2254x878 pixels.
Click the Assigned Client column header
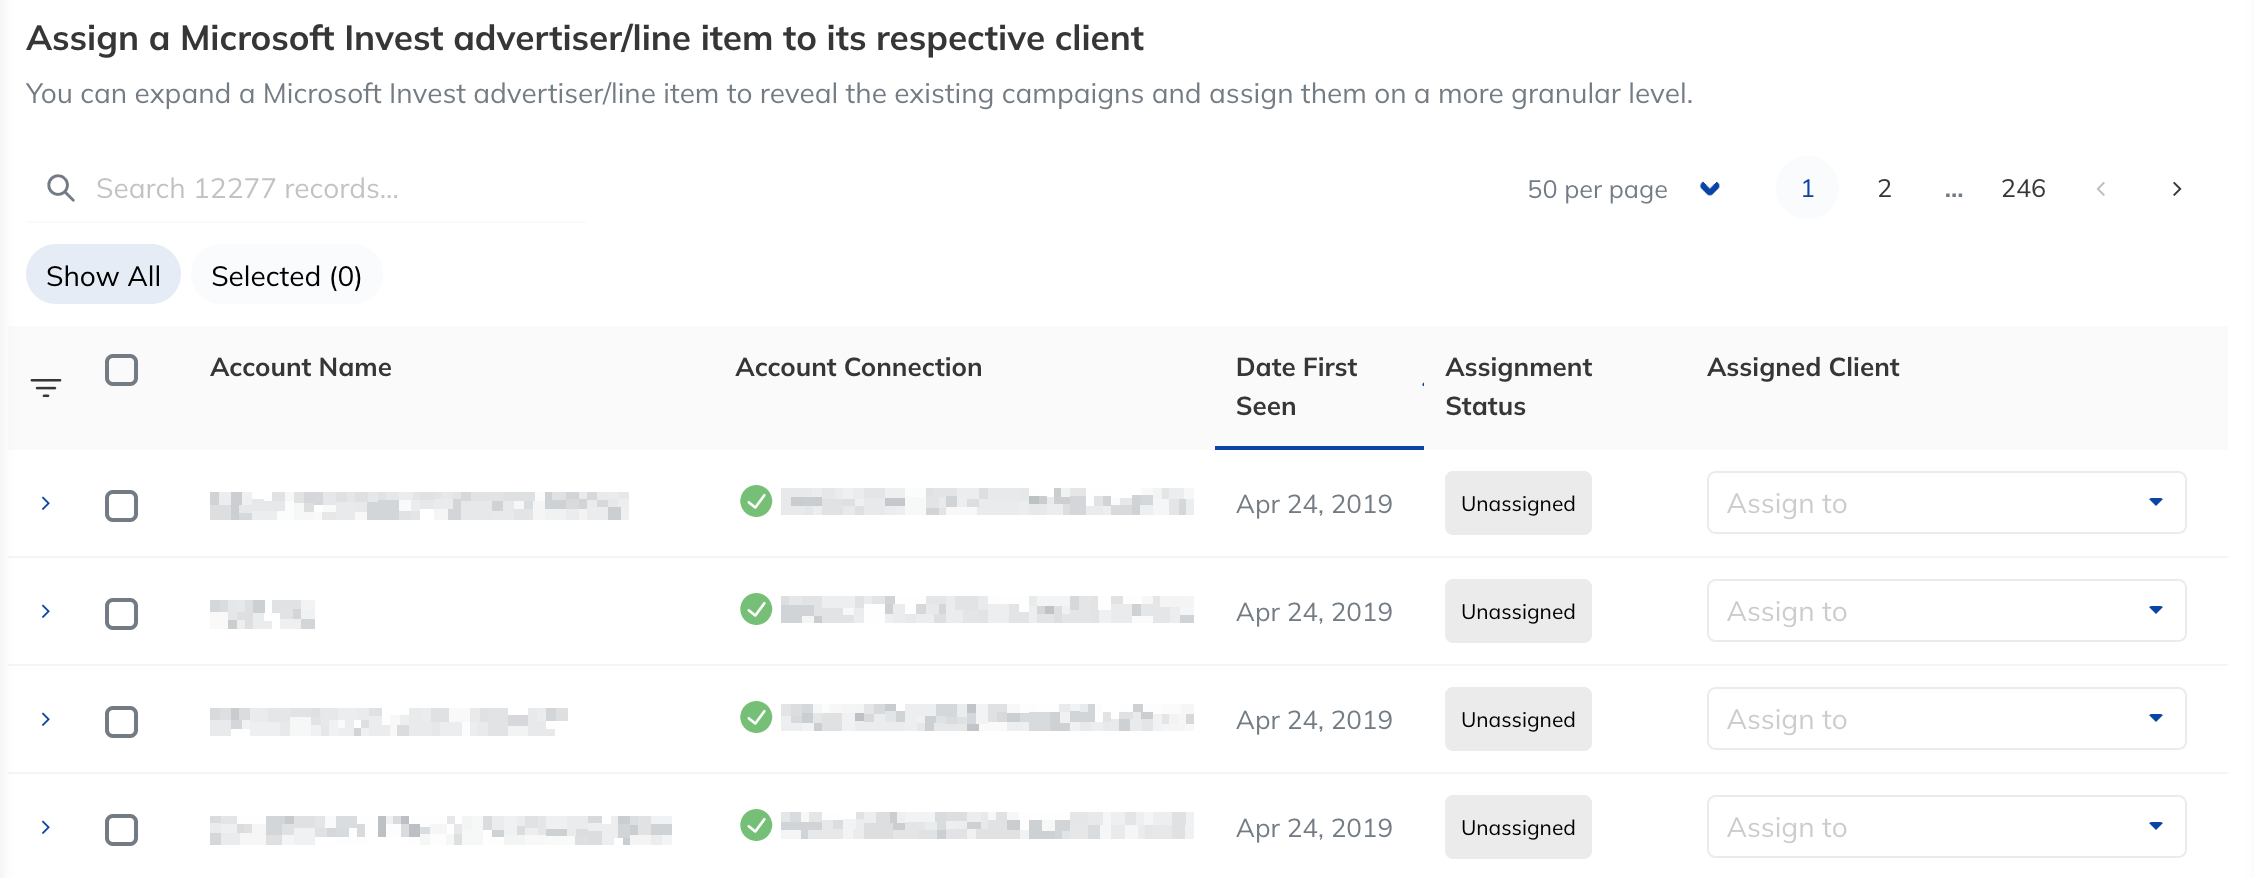point(1802,367)
